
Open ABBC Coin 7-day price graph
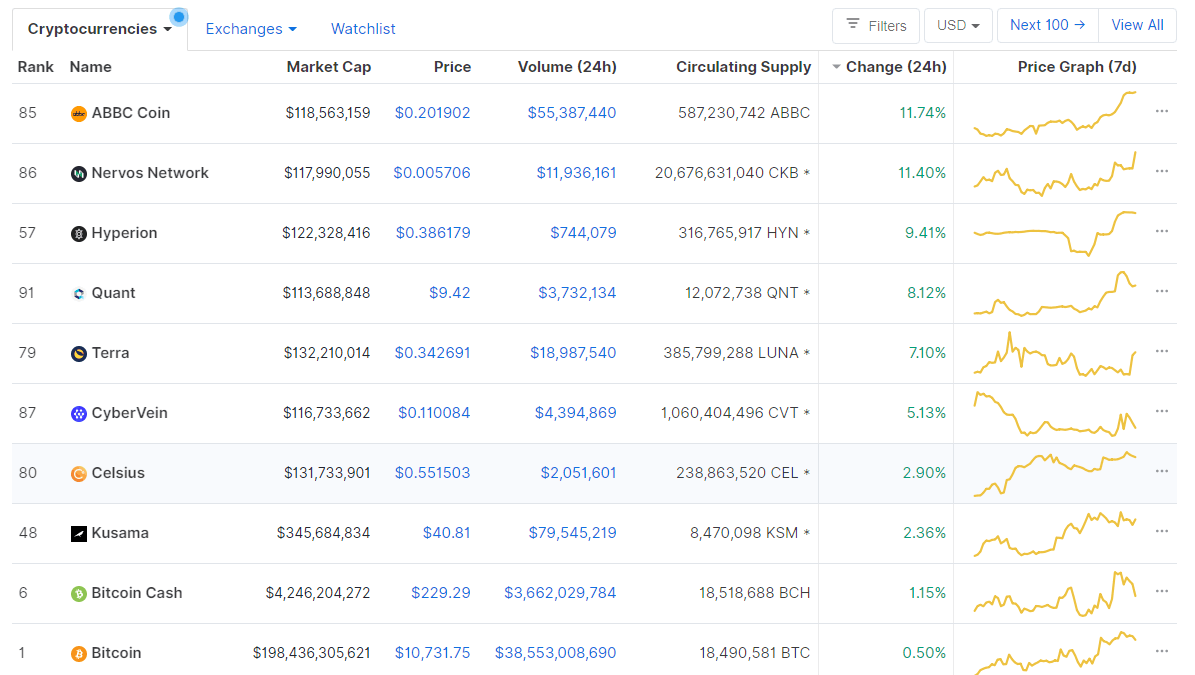(1055, 114)
